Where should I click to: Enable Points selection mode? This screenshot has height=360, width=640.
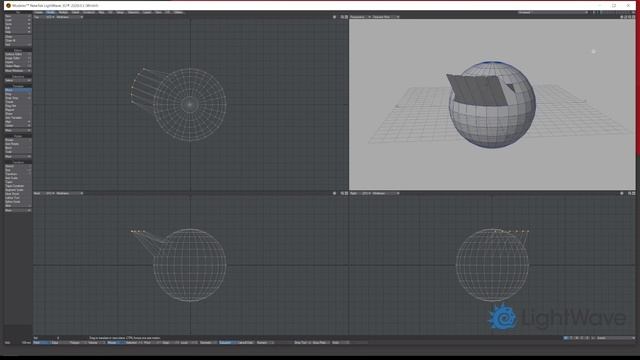click(x=42, y=343)
